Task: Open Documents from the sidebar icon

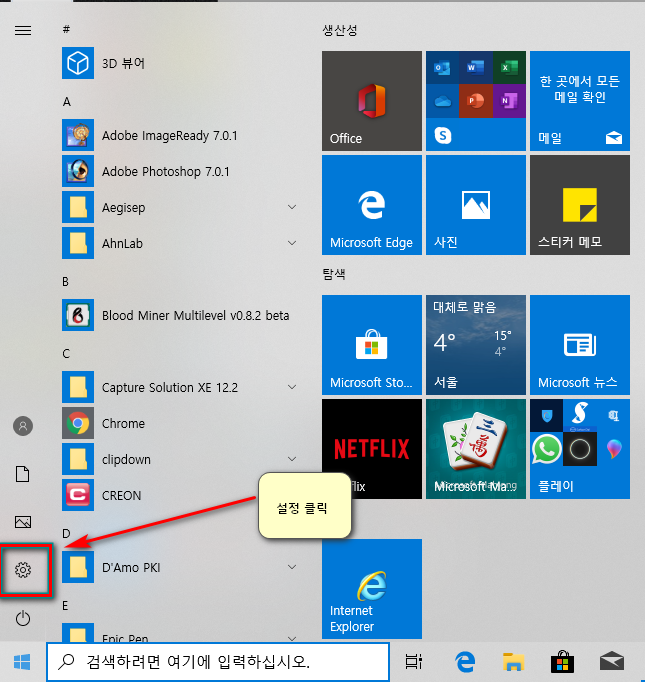Action: pyautogui.click(x=23, y=474)
